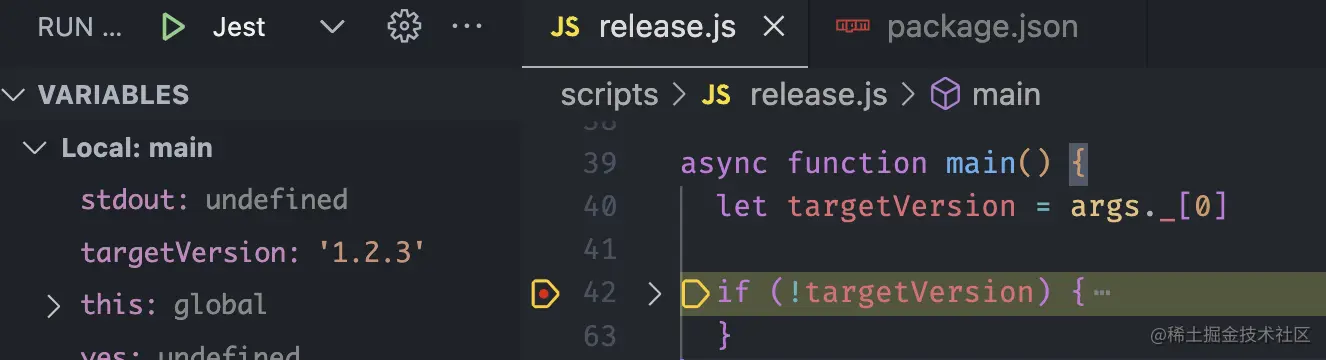
Task: Start debugging with the green play icon
Action: point(173,27)
